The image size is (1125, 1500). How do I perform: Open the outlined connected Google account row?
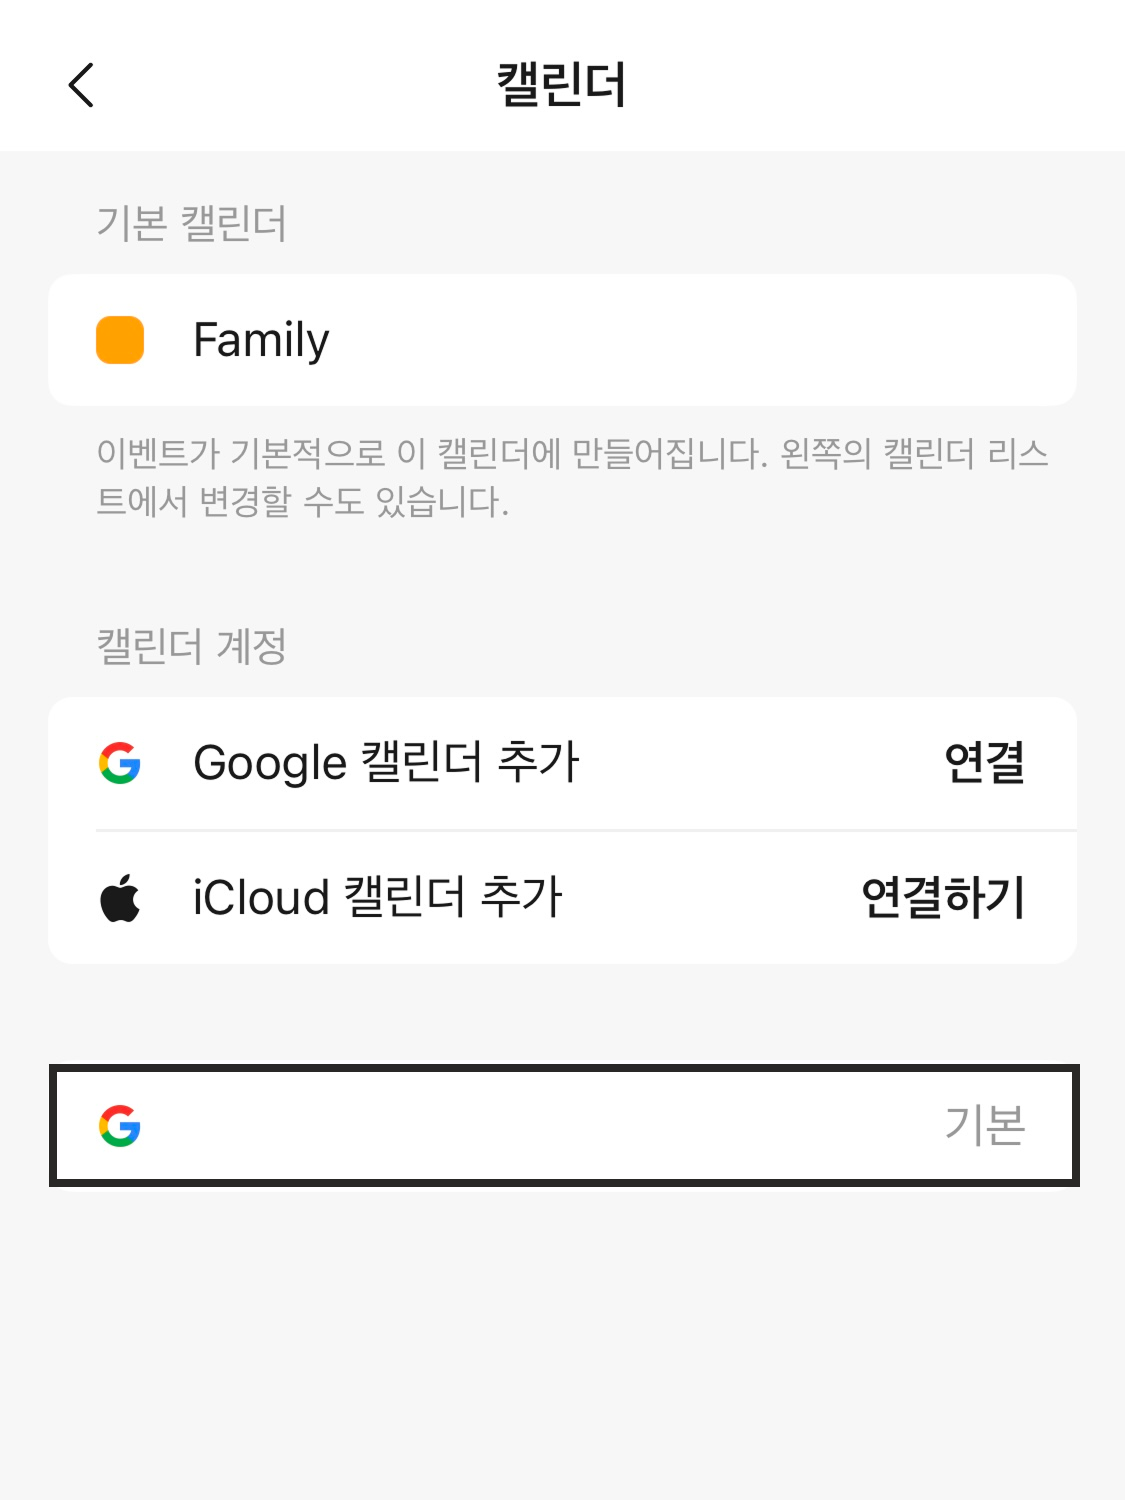(x=564, y=1126)
